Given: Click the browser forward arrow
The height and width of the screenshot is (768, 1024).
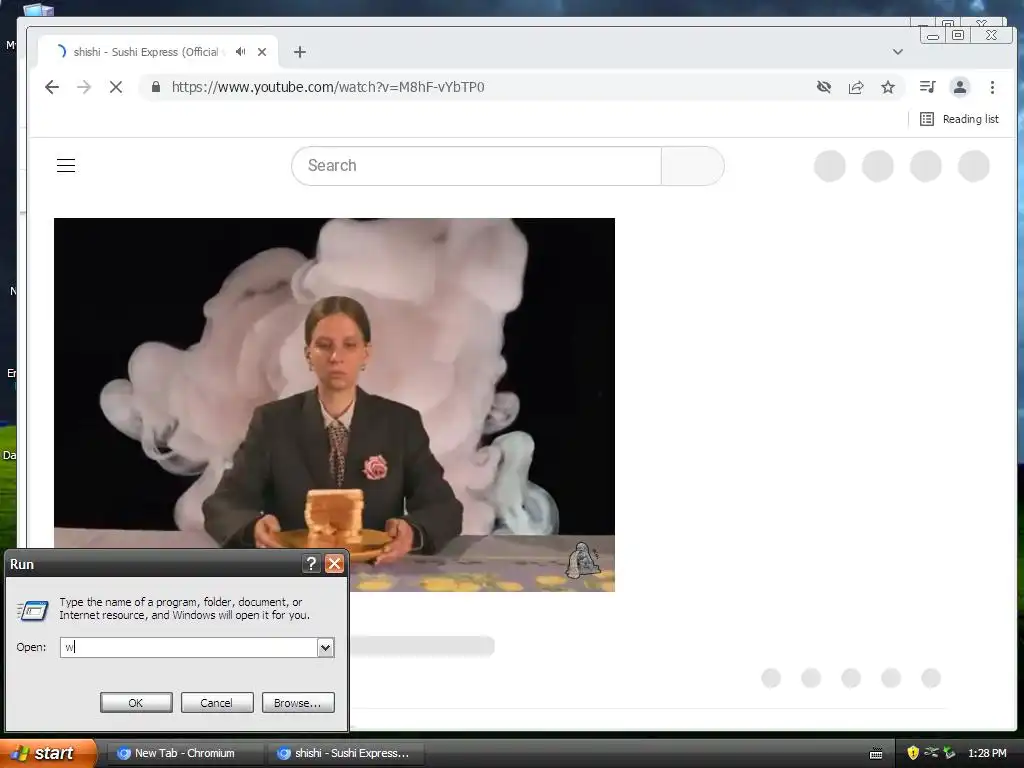Looking at the screenshot, I should coord(84,87).
